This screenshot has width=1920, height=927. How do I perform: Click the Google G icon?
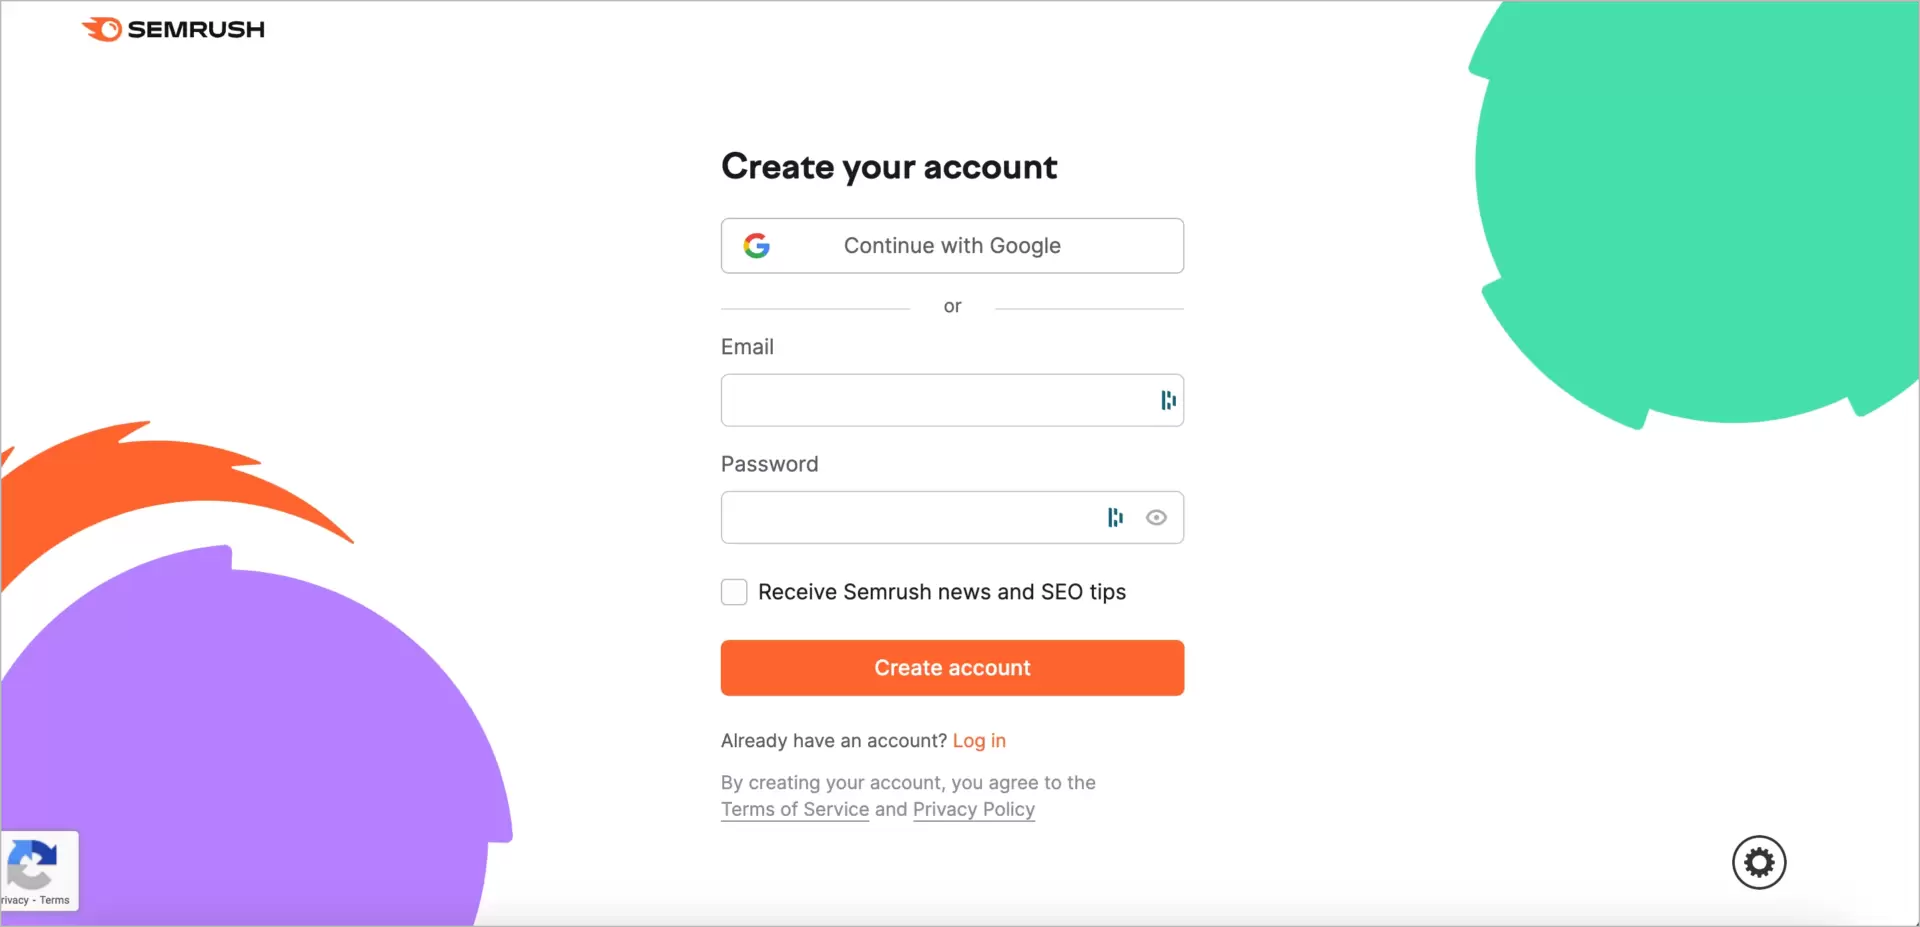coord(758,245)
